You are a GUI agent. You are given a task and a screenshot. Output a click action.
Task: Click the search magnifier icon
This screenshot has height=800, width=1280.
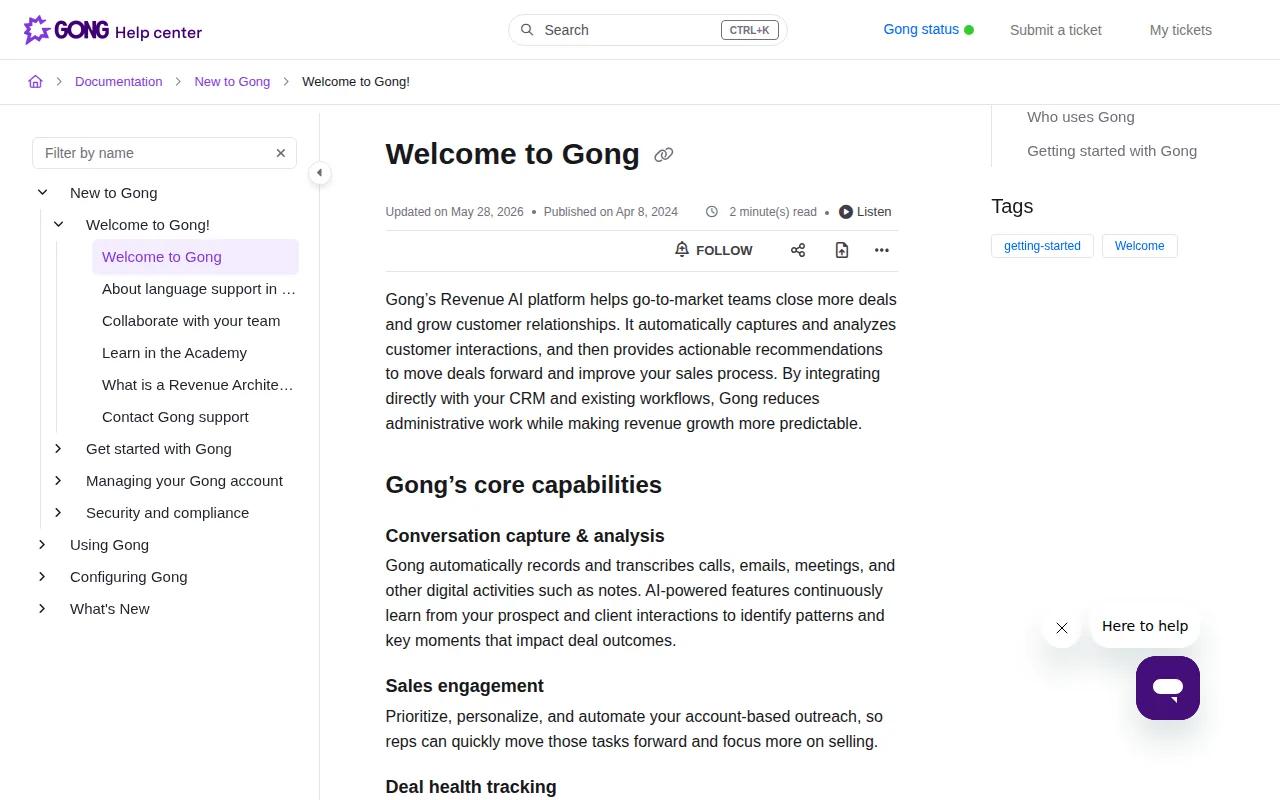pyautogui.click(x=527, y=30)
